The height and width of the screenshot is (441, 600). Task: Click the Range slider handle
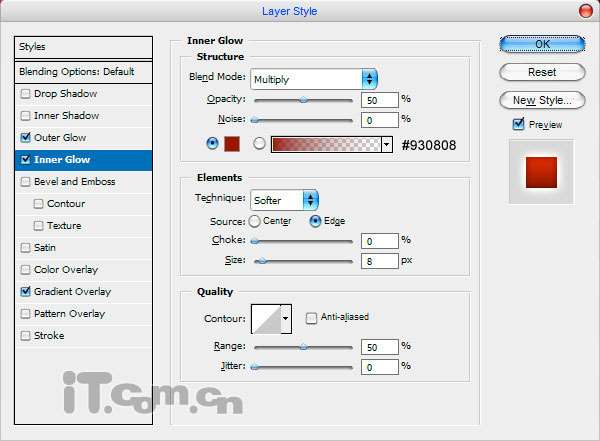[x=303, y=347]
